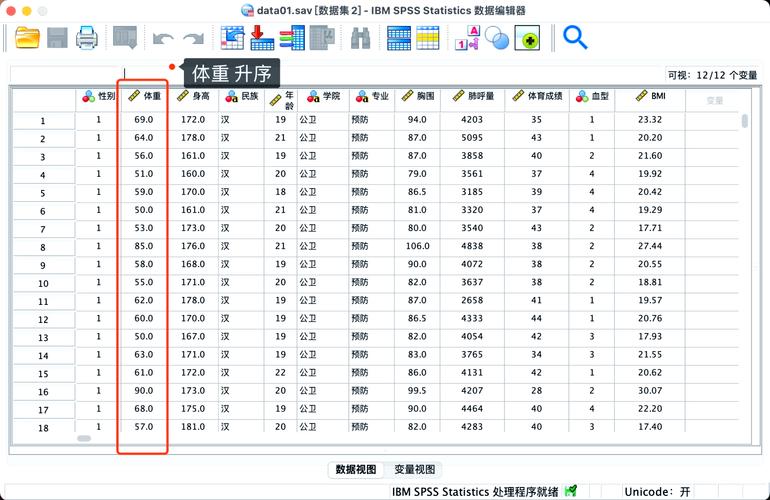Click 体育成绩 cell value 28
The image size is (770, 500).
537,390
